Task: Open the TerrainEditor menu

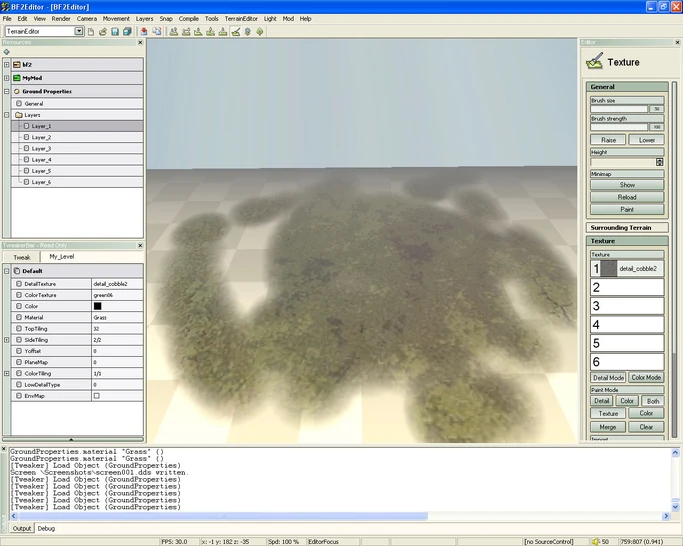Action: 240,18
